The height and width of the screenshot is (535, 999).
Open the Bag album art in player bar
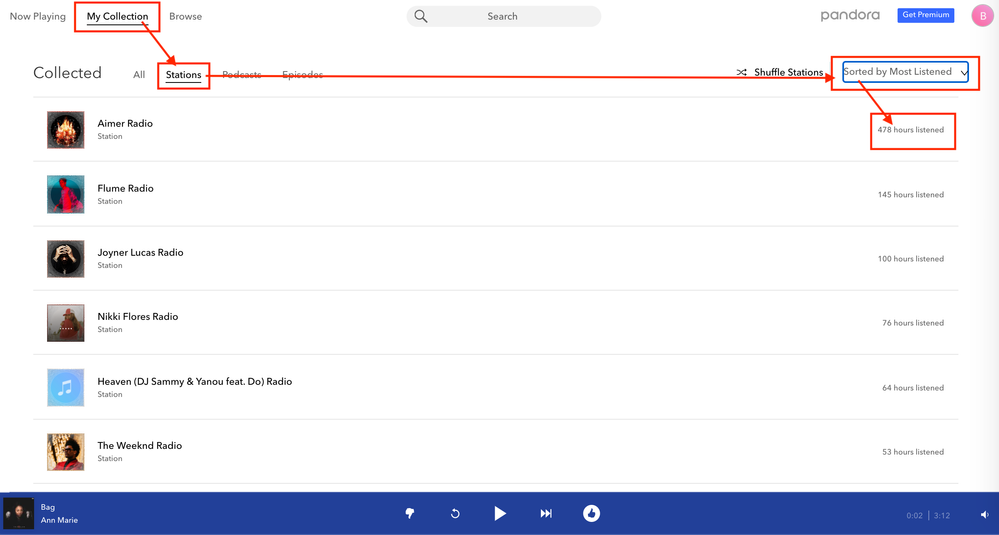pos(19,514)
